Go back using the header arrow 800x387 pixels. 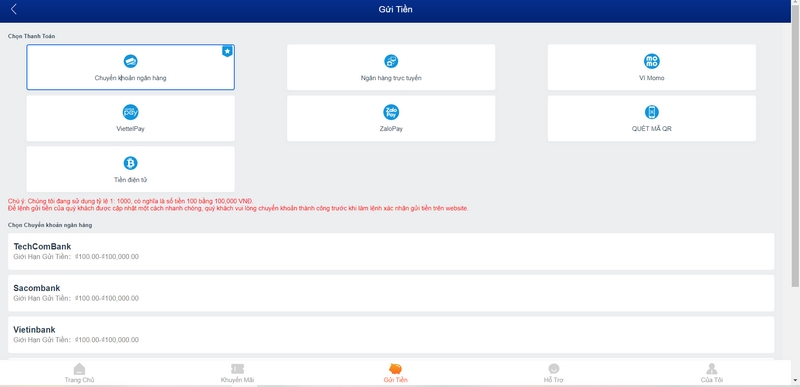14,9
